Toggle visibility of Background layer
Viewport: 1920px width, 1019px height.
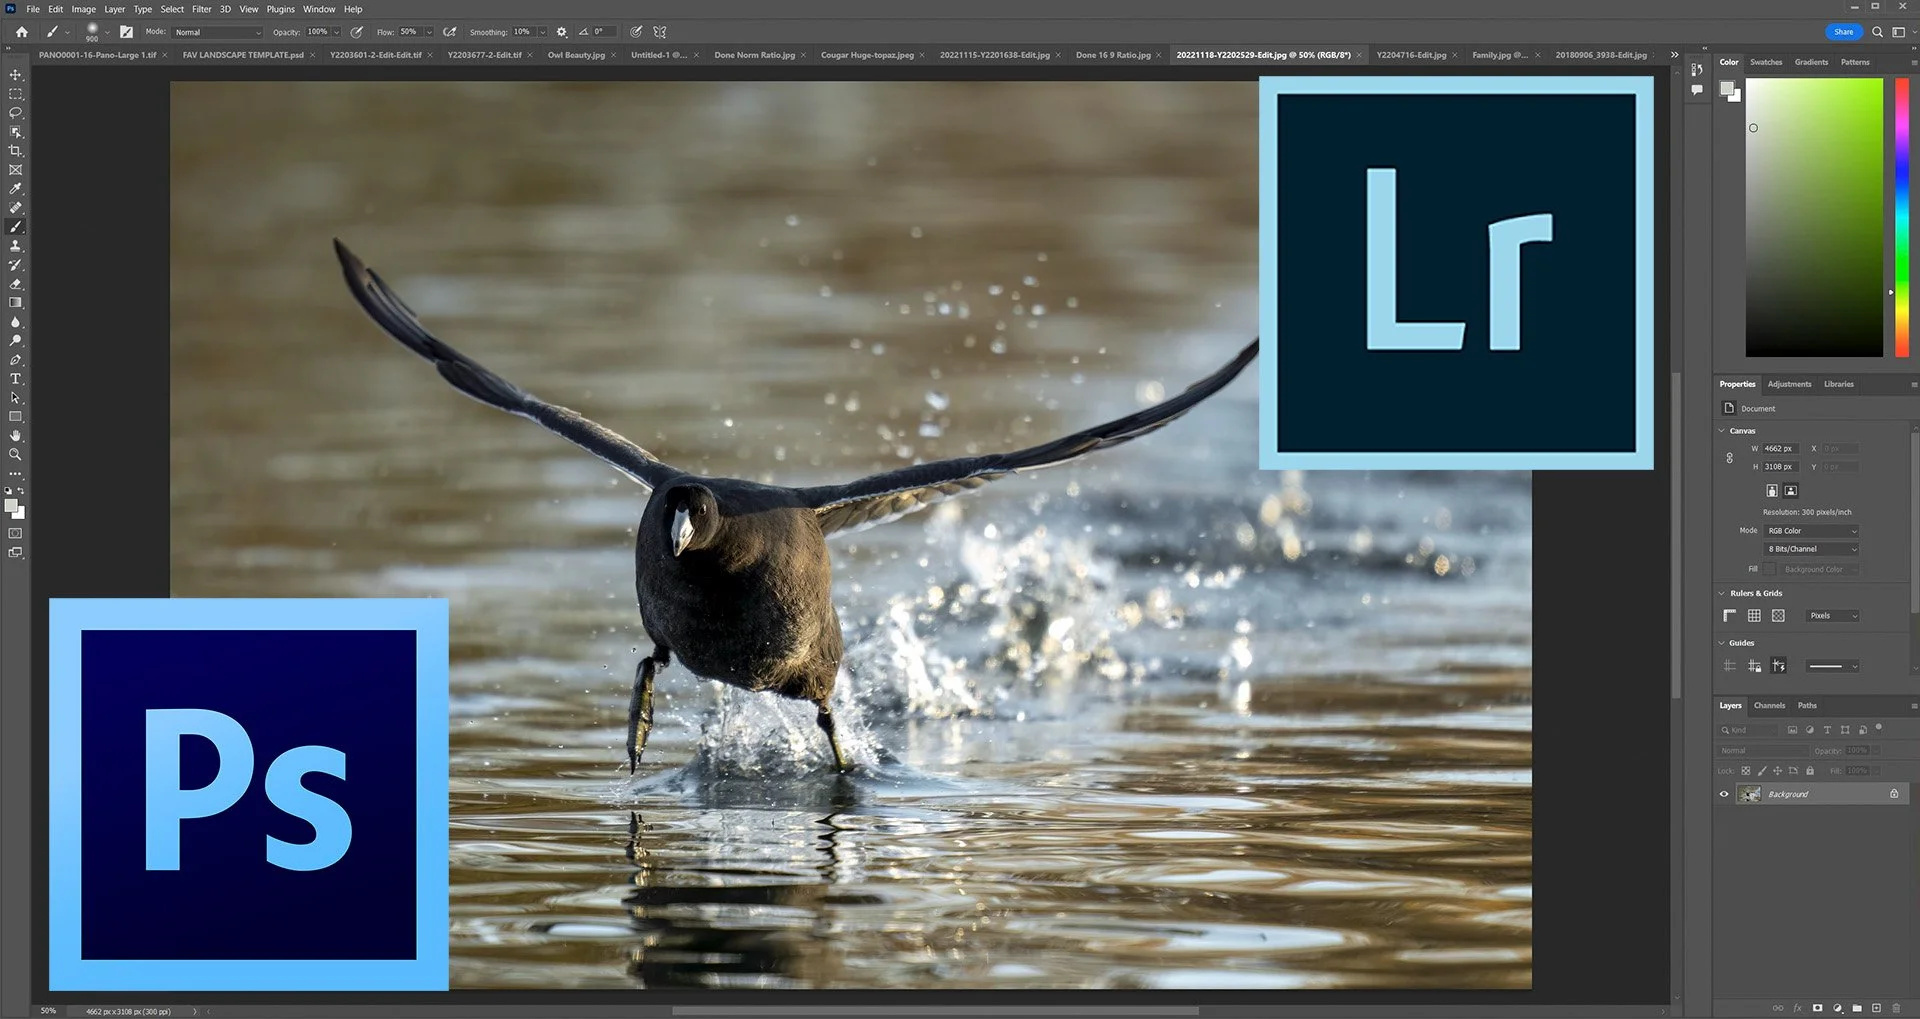pyautogui.click(x=1724, y=794)
